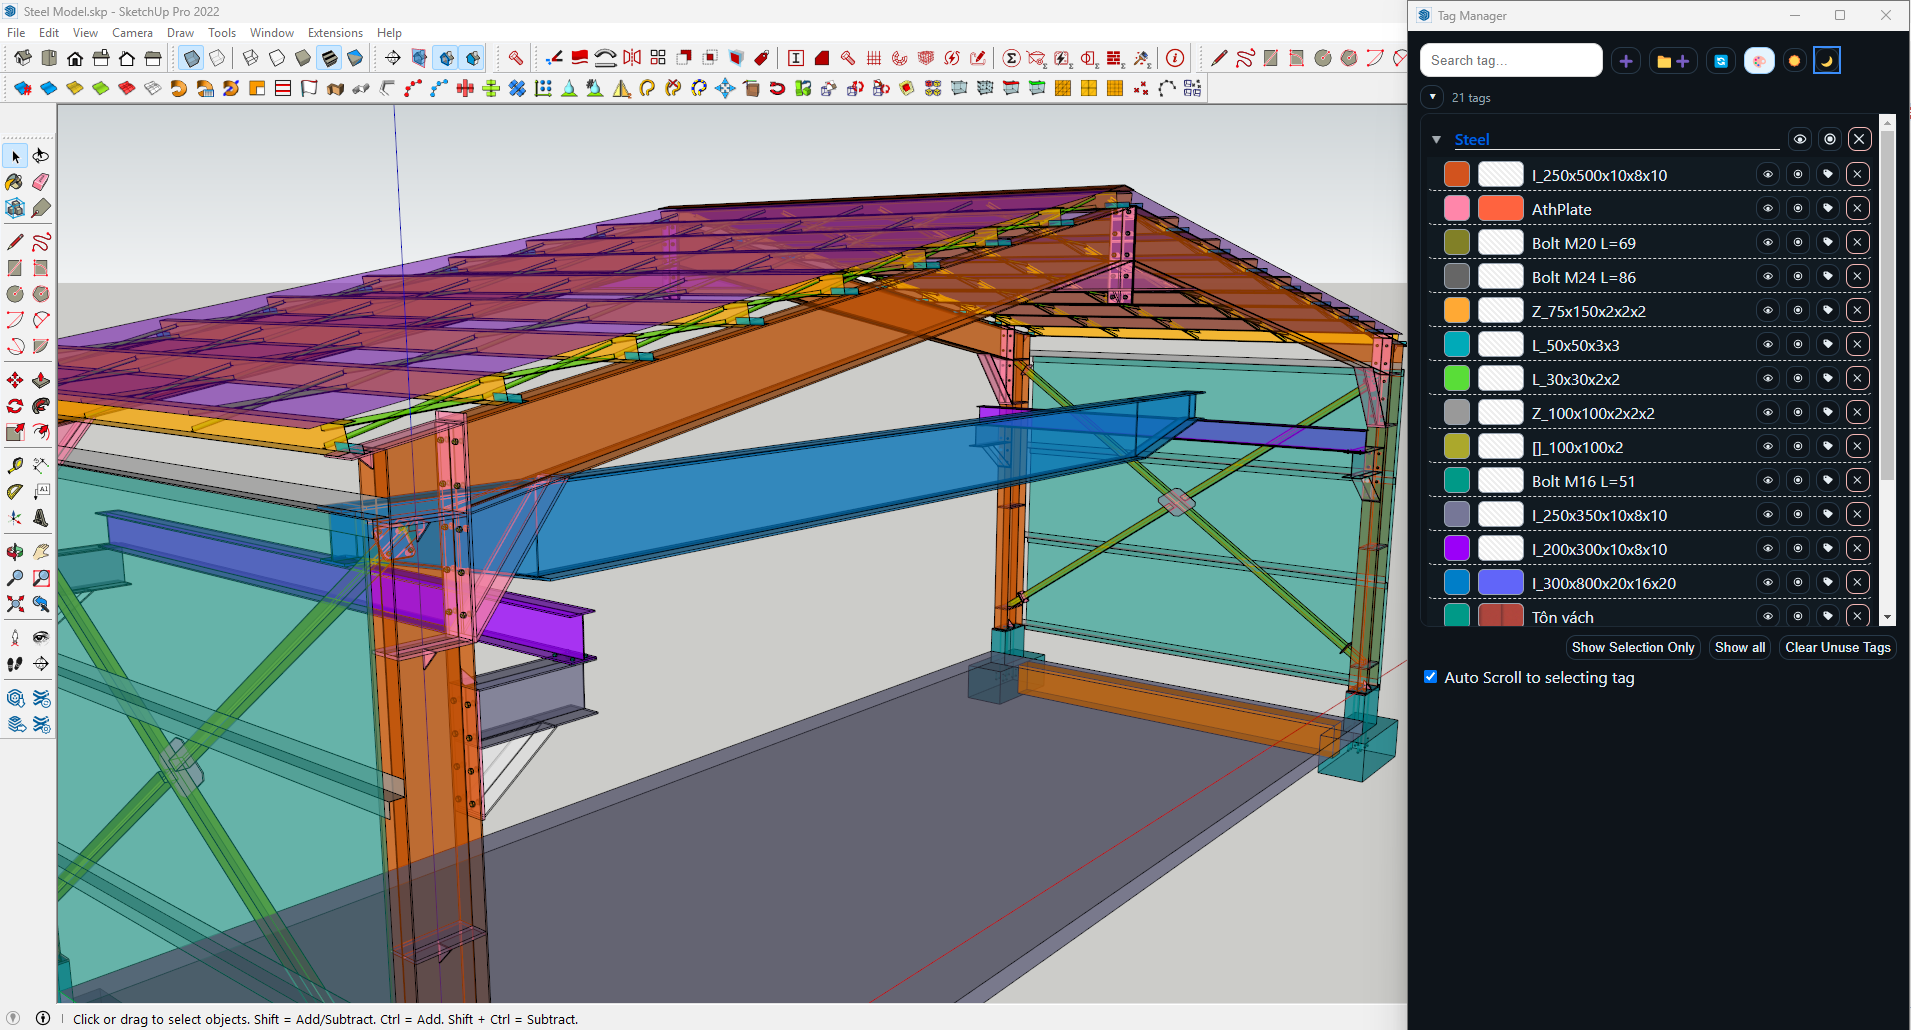Collapse the Steel tag folder
Viewport: 1911px width, 1030px height.
[1436, 140]
